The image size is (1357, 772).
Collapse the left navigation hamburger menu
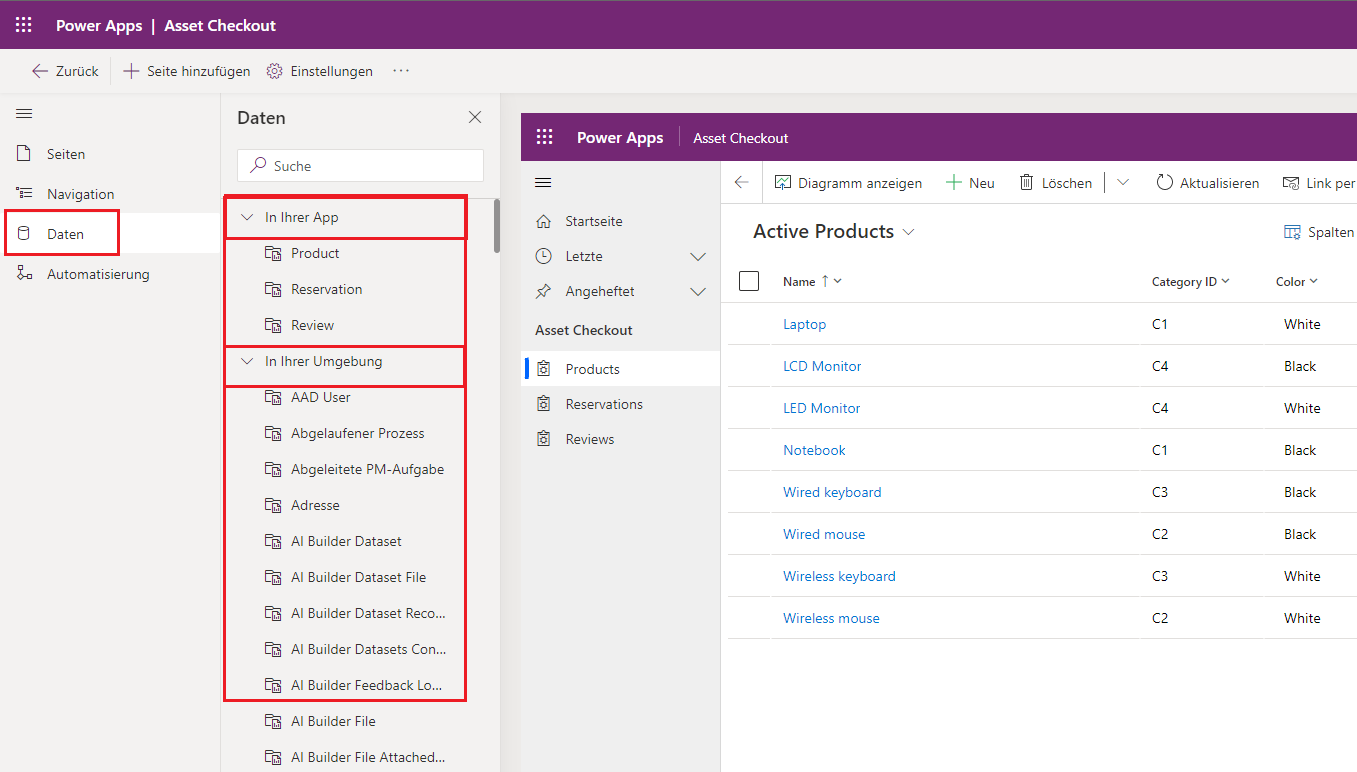24,114
